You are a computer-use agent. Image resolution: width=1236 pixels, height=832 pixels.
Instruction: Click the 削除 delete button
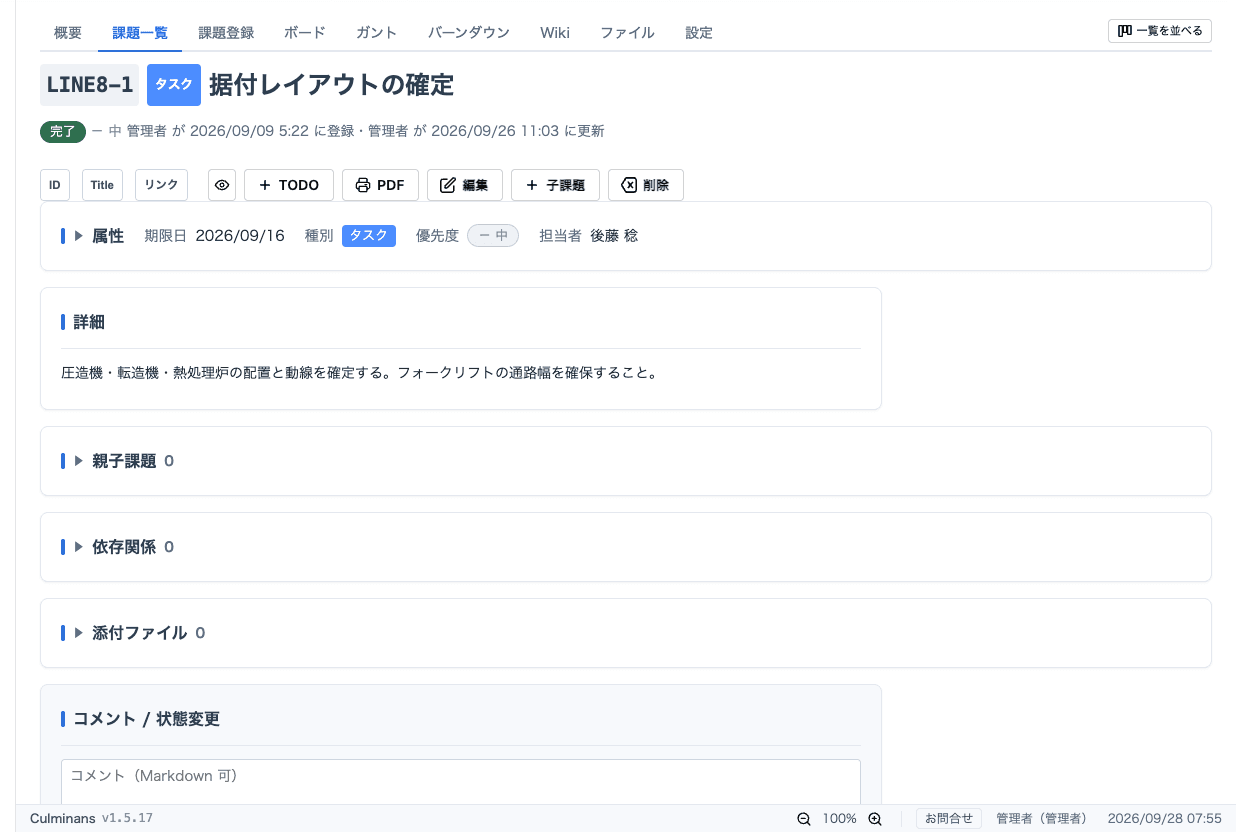pos(646,185)
